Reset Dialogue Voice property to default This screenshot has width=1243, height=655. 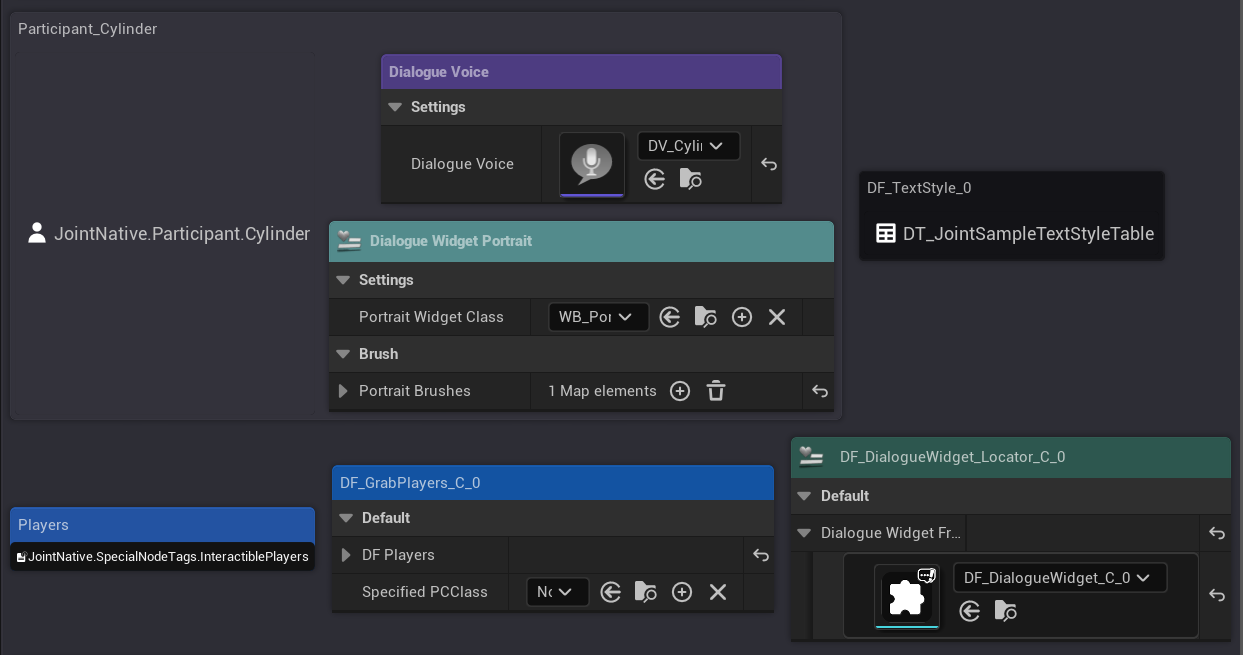coord(768,164)
